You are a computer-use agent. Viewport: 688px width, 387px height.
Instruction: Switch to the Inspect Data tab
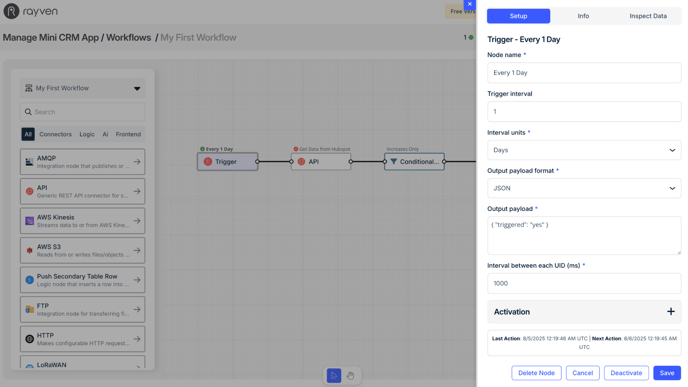tap(648, 16)
